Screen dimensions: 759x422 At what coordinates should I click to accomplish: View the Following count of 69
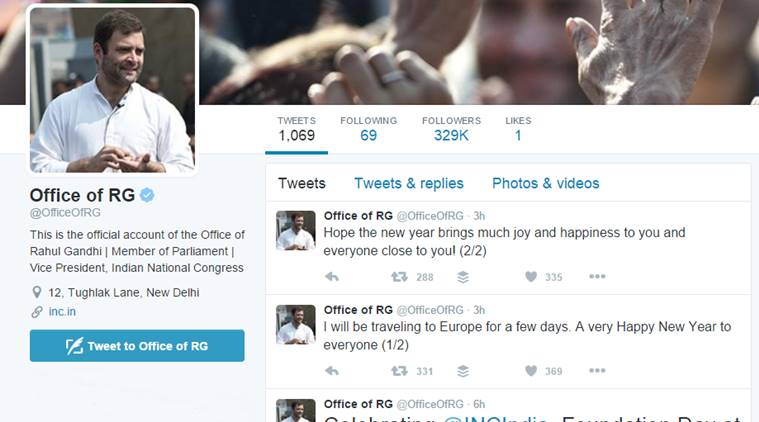click(368, 129)
